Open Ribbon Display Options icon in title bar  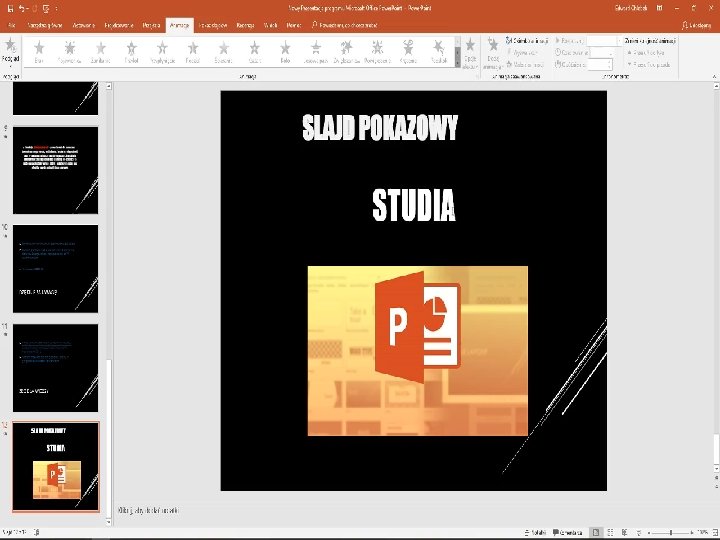point(659,8)
